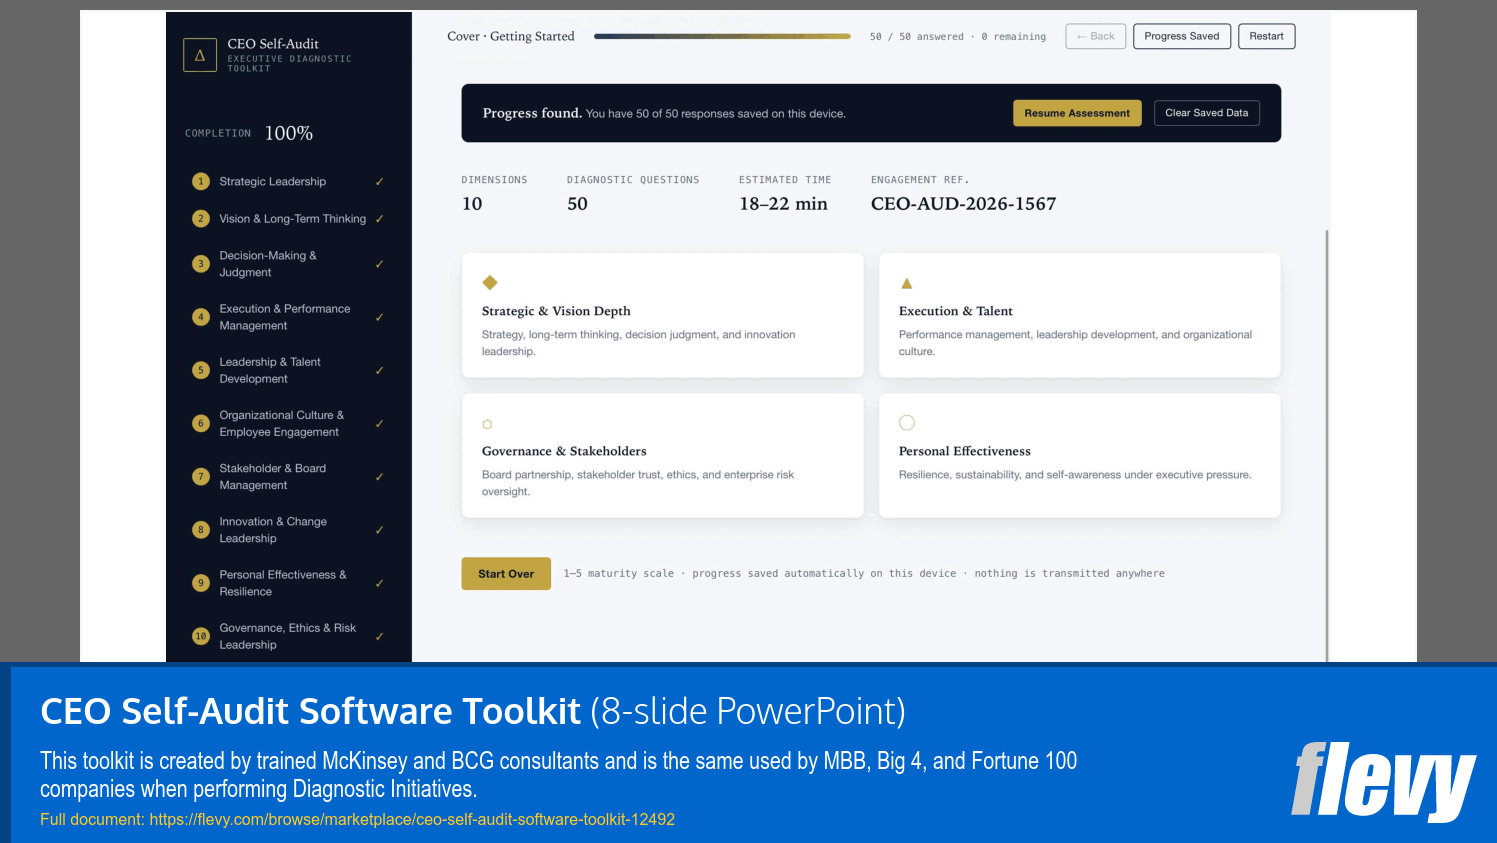
Task: Click the Restart button
Action: coord(1266,36)
